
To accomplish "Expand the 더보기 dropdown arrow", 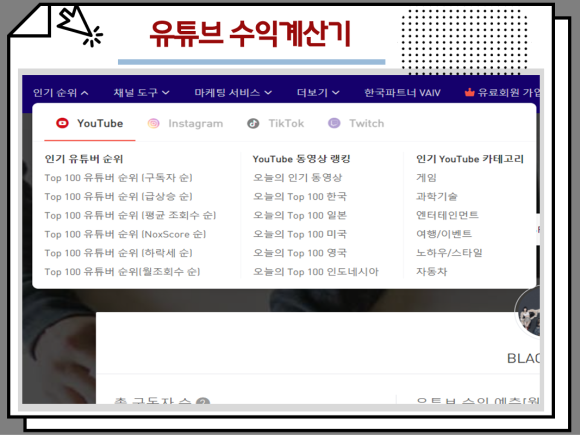I will (335, 93).
